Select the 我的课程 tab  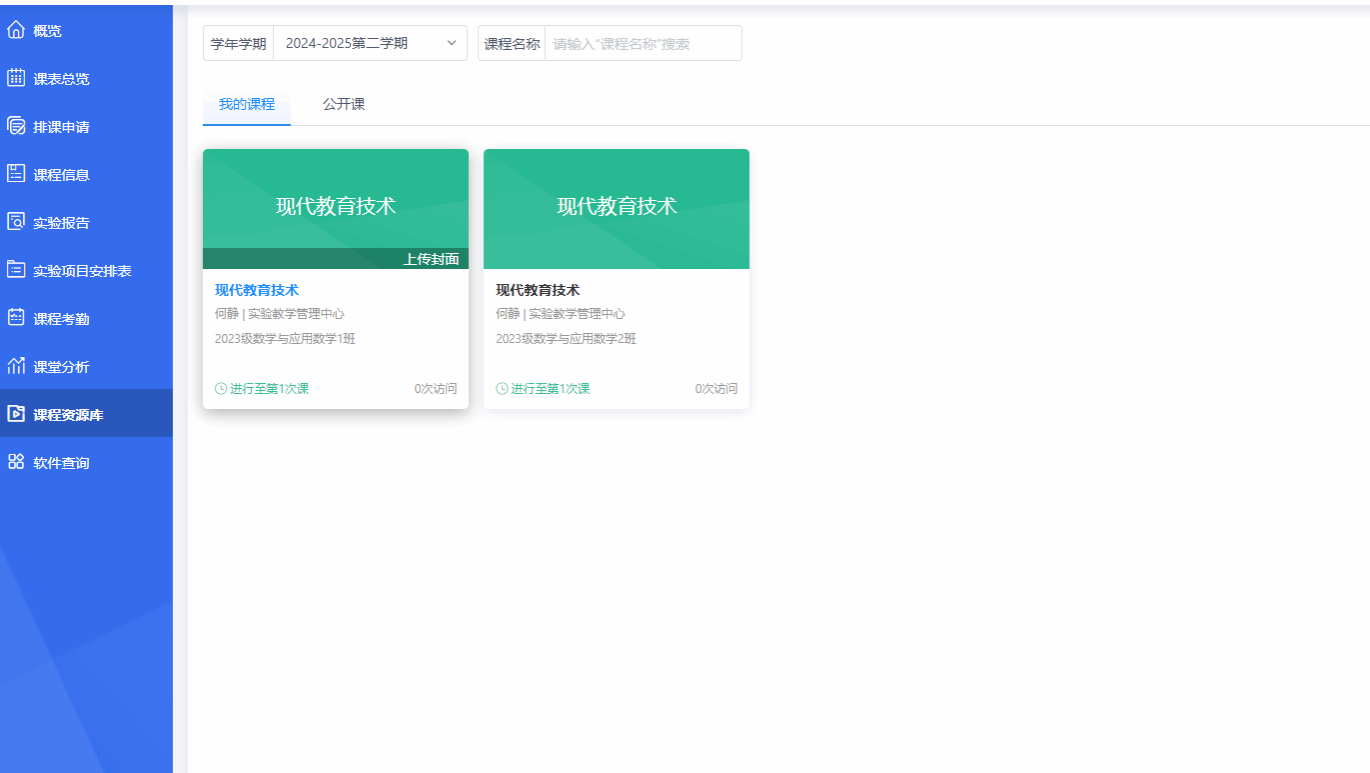click(x=246, y=104)
